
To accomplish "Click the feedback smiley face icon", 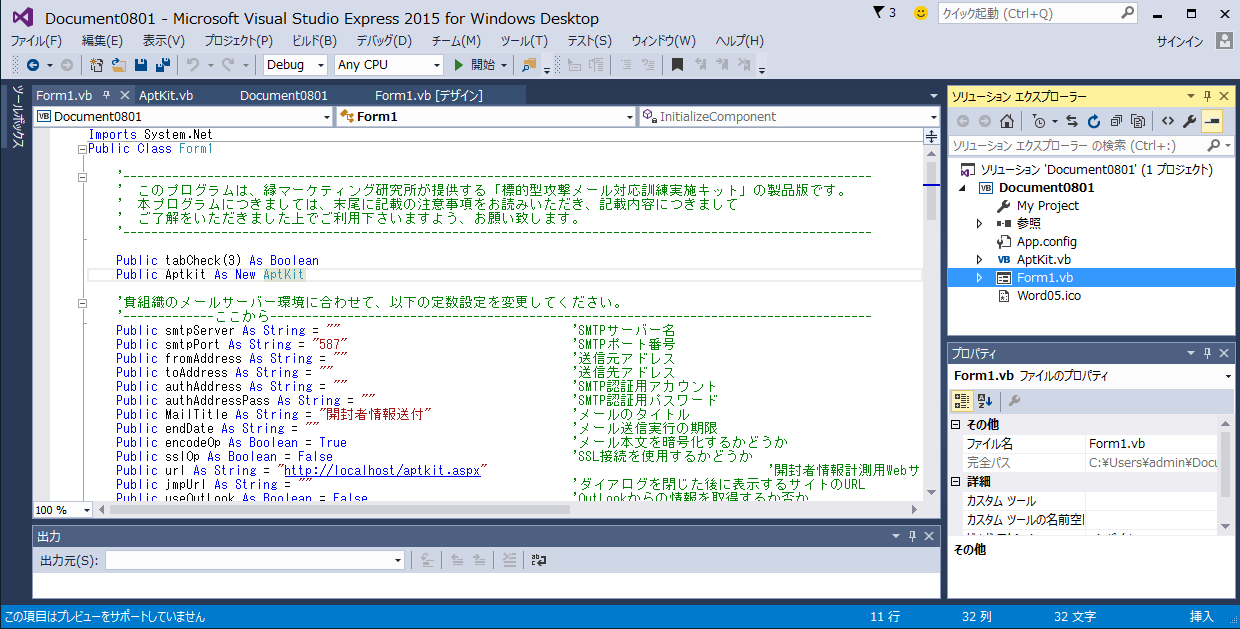I will click(921, 13).
